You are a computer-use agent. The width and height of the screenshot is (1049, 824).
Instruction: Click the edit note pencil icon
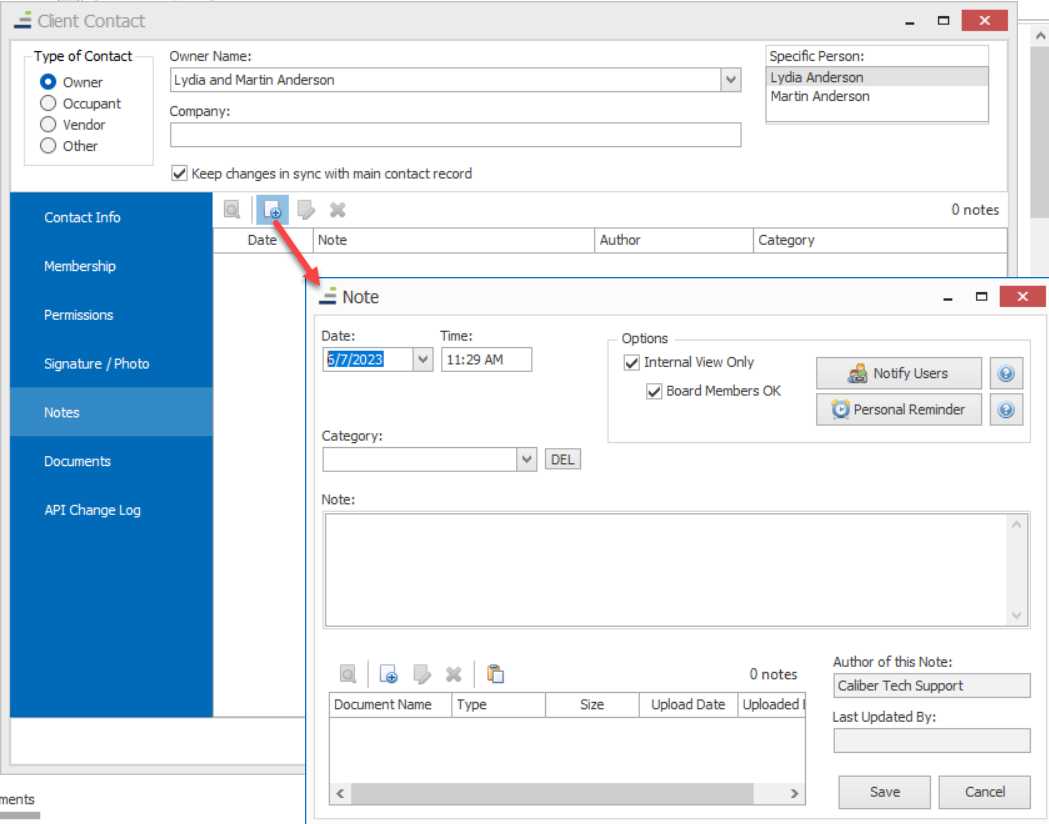coord(306,209)
